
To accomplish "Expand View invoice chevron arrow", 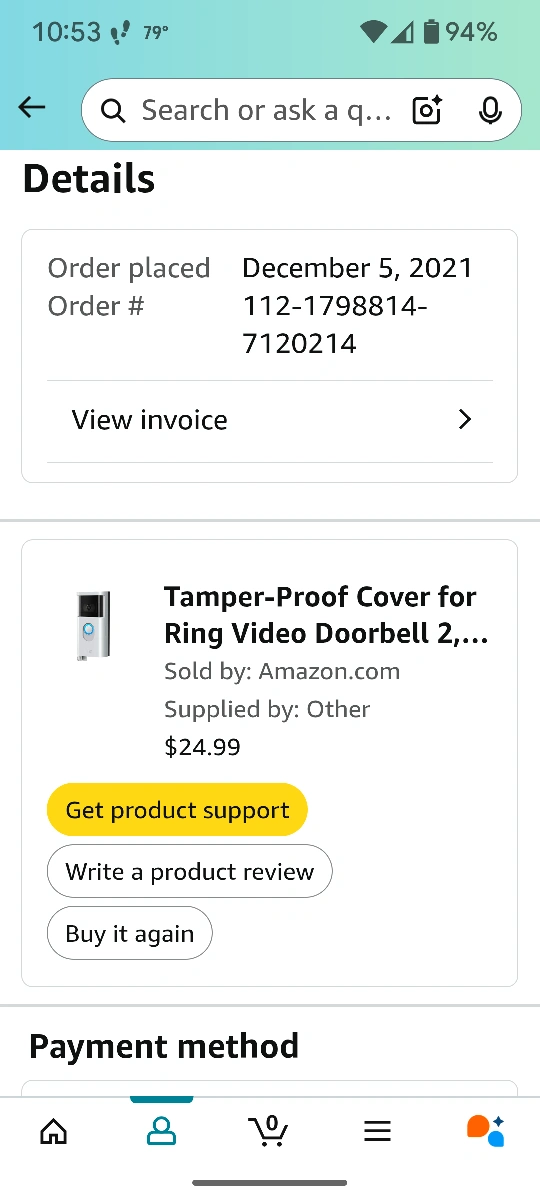I will (x=464, y=420).
